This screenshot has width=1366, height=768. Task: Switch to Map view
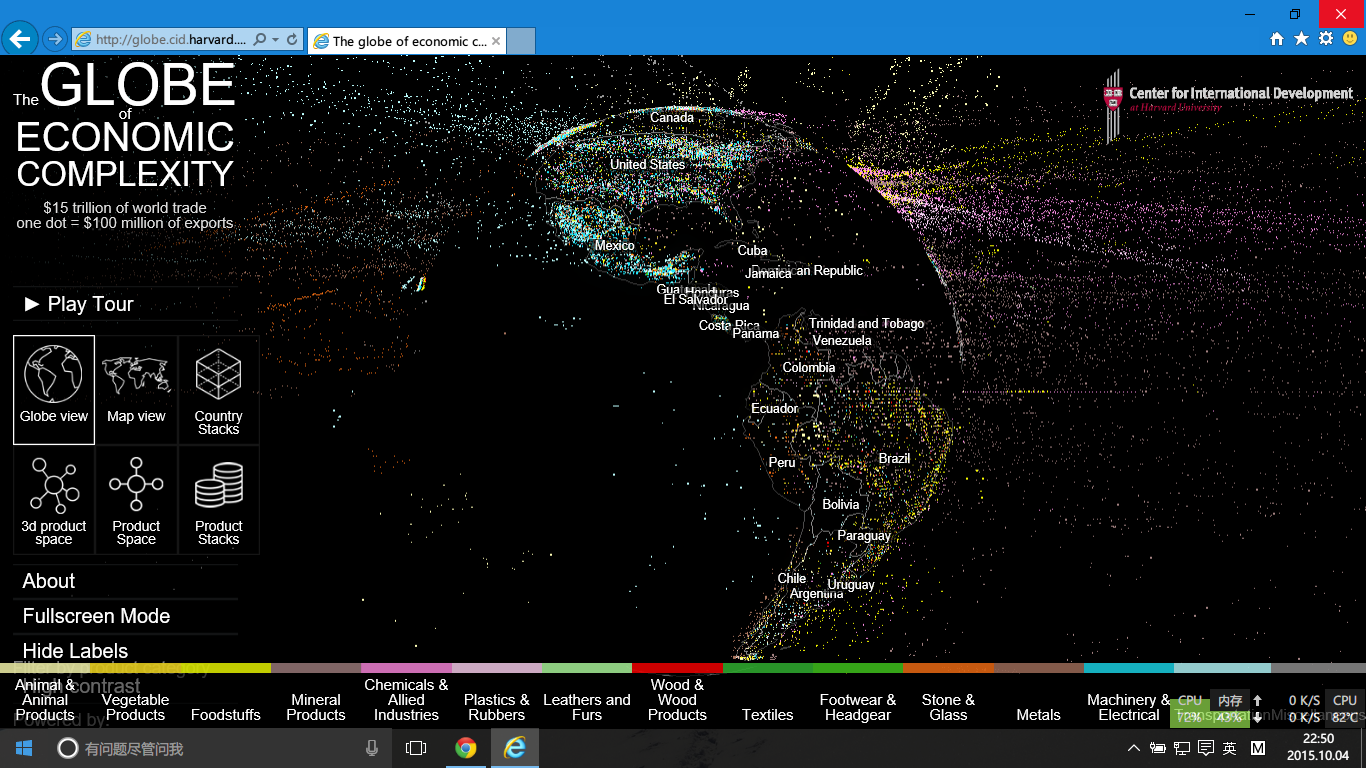[x=136, y=390]
